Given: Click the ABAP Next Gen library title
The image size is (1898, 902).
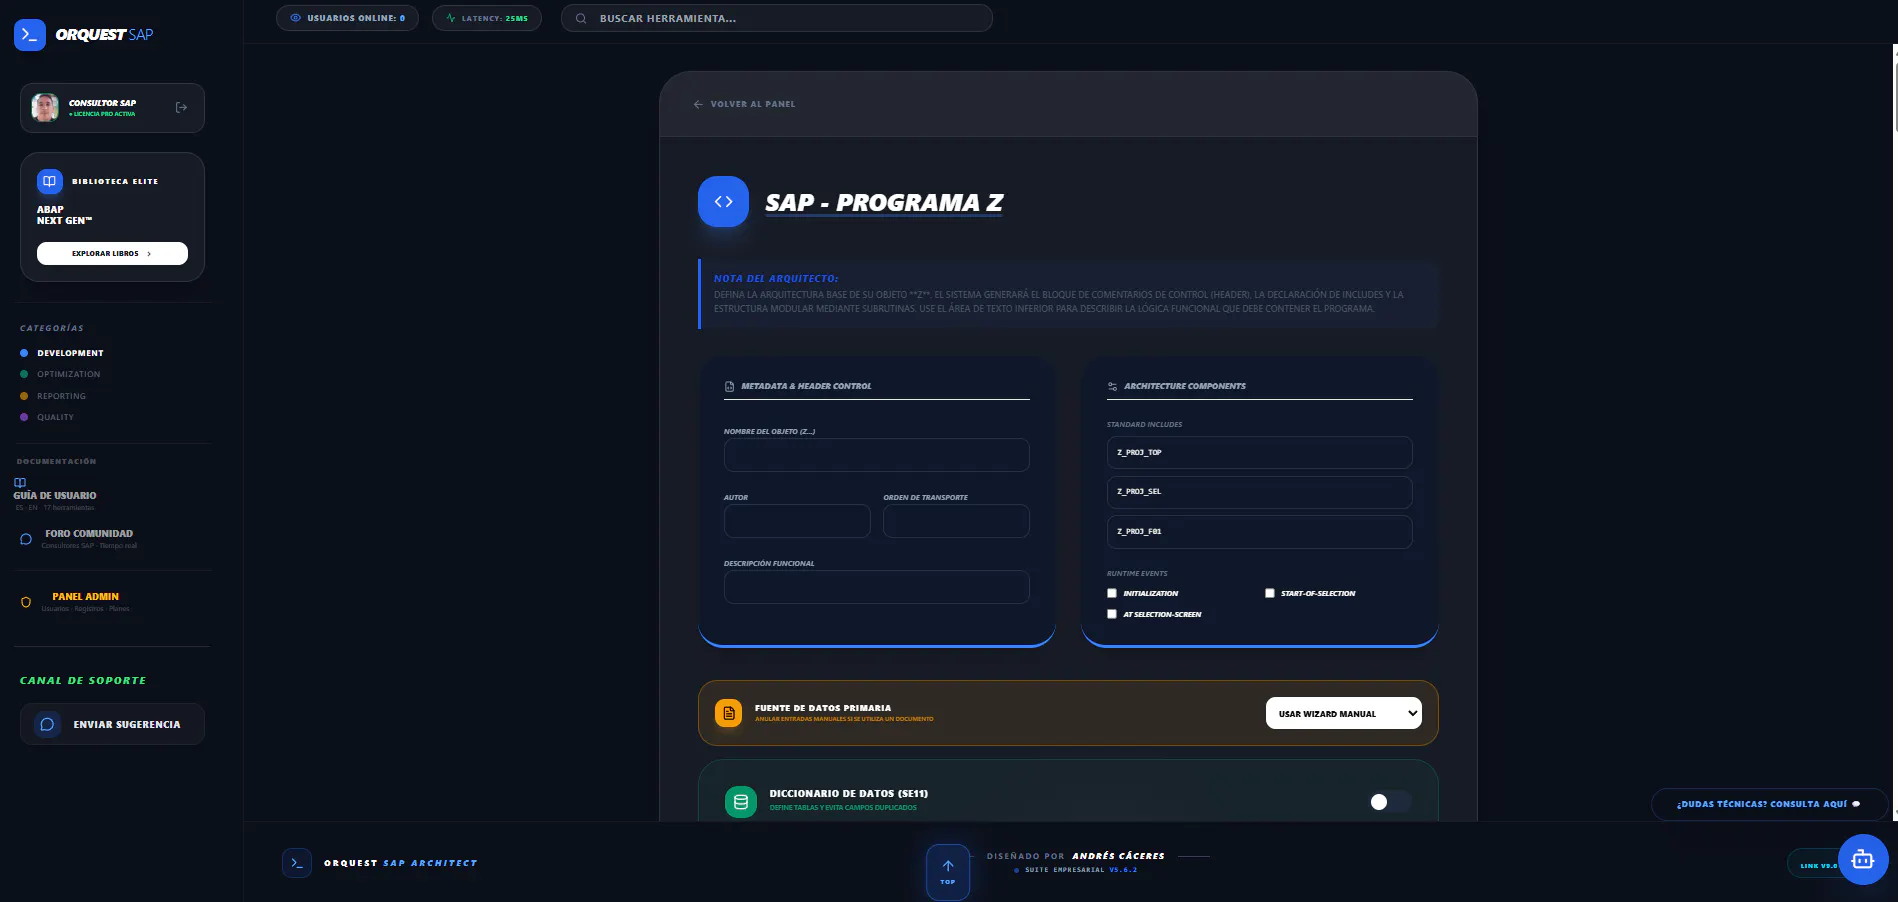Looking at the screenshot, I should (64, 215).
